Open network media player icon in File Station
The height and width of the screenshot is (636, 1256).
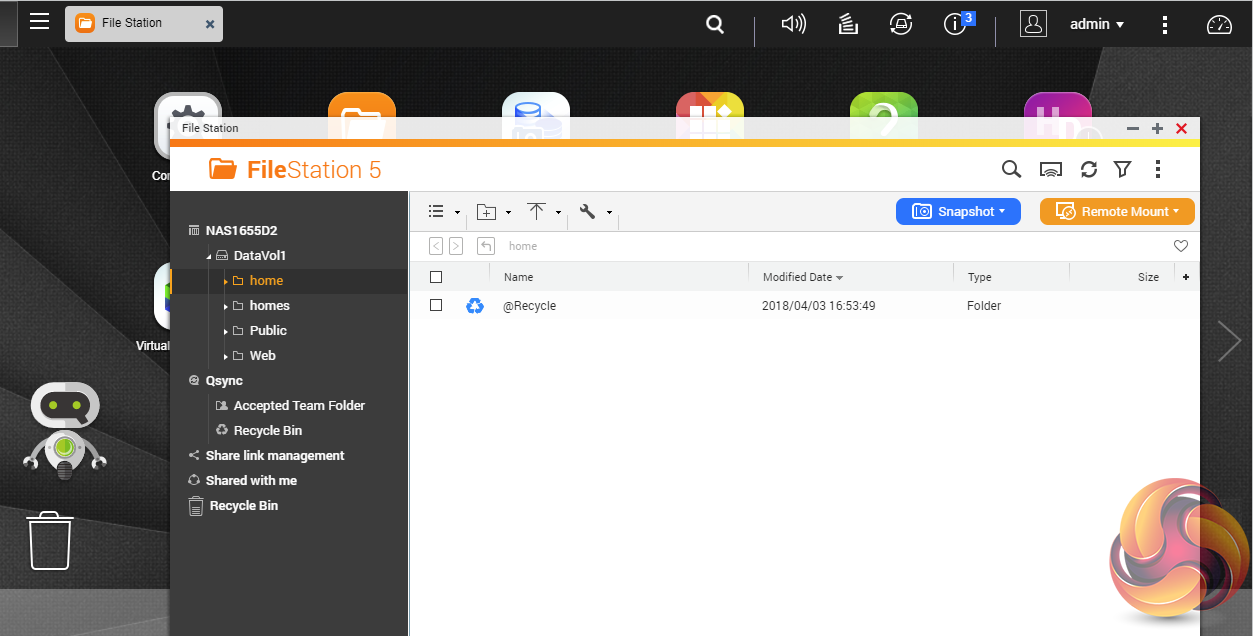pos(1051,170)
